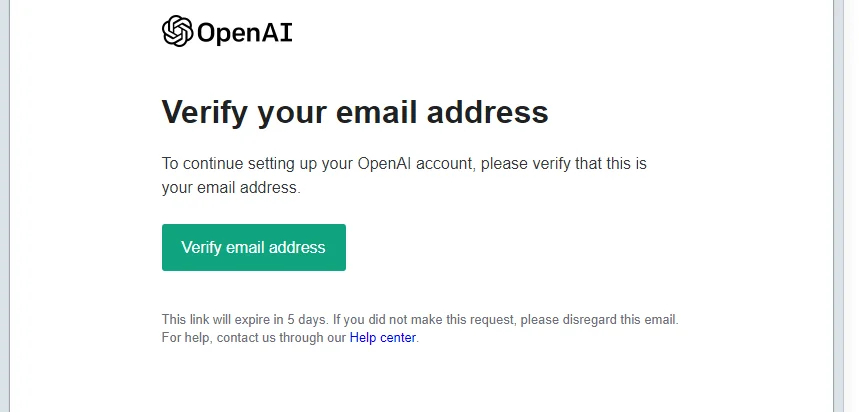The image size is (859, 412).
Task: Click the gray left margin of the email
Action: [x=5, y=200]
